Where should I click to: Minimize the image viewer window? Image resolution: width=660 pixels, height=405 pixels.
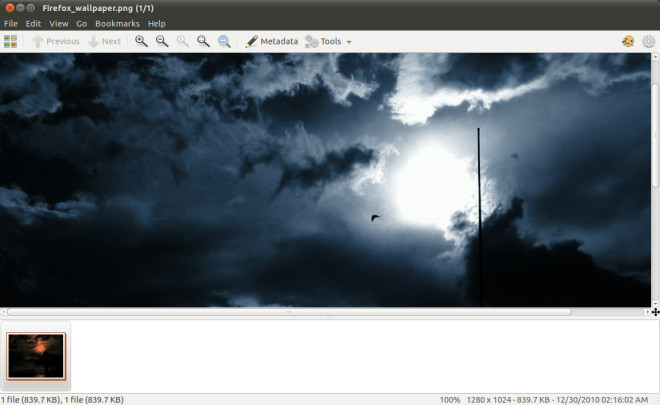click(20, 8)
